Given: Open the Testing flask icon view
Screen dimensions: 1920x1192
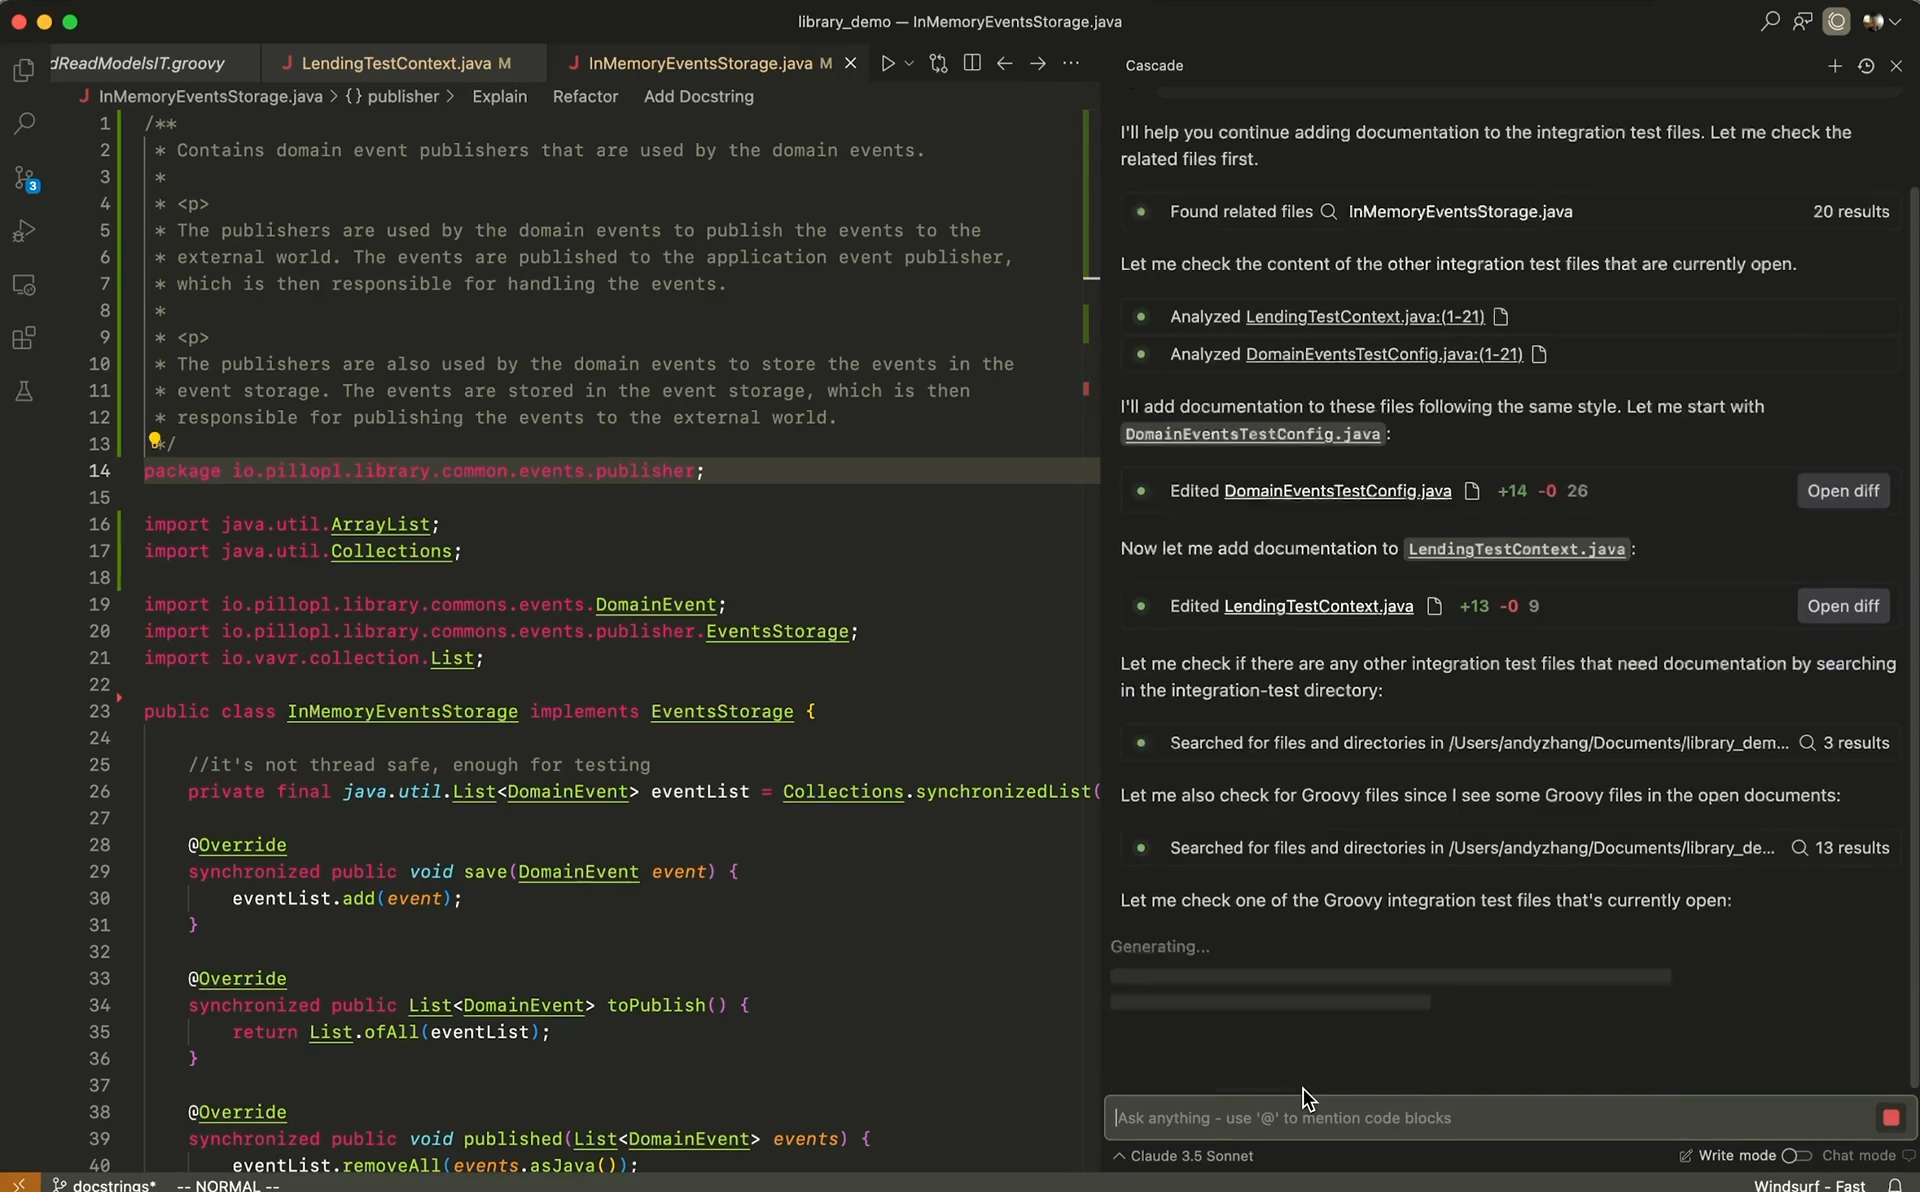Looking at the screenshot, I should tap(24, 391).
